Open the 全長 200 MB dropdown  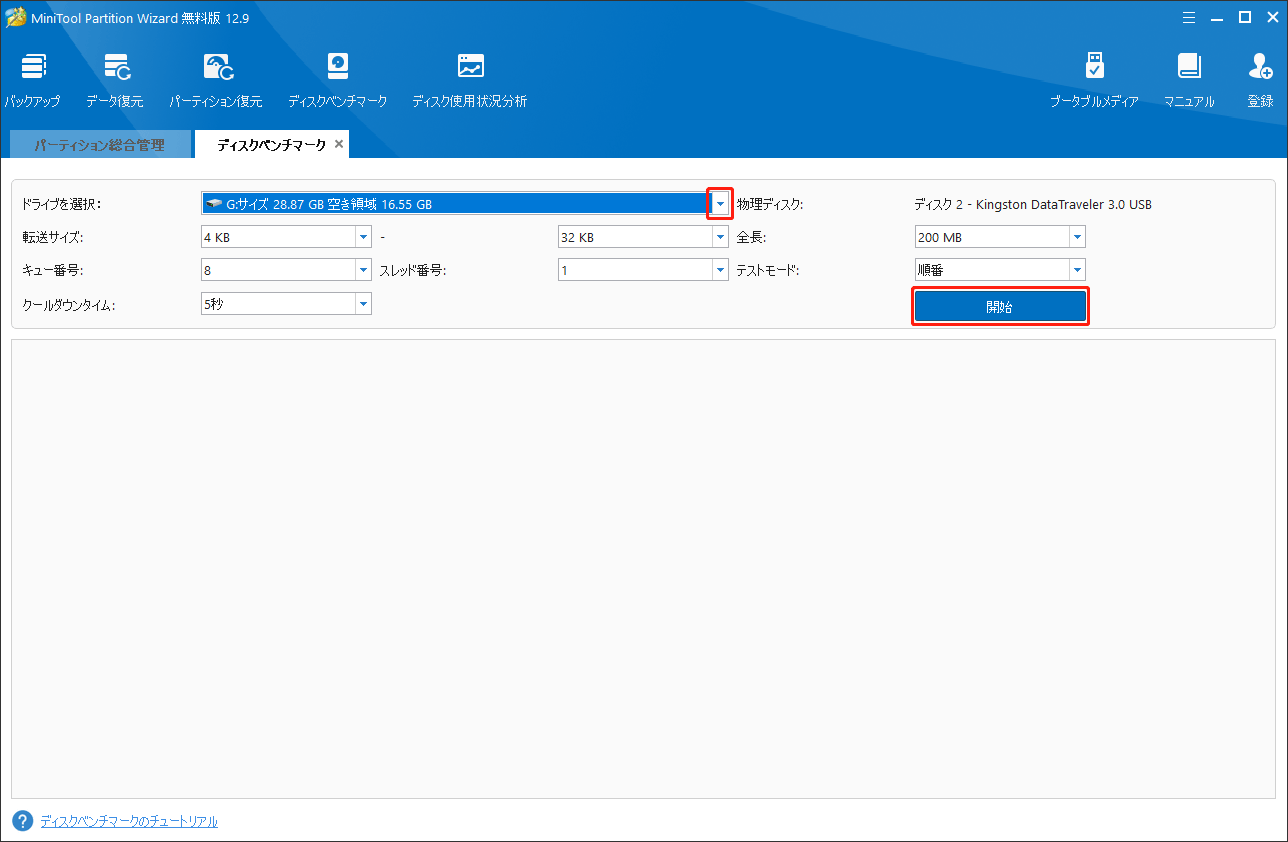click(x=1077, y=238)
